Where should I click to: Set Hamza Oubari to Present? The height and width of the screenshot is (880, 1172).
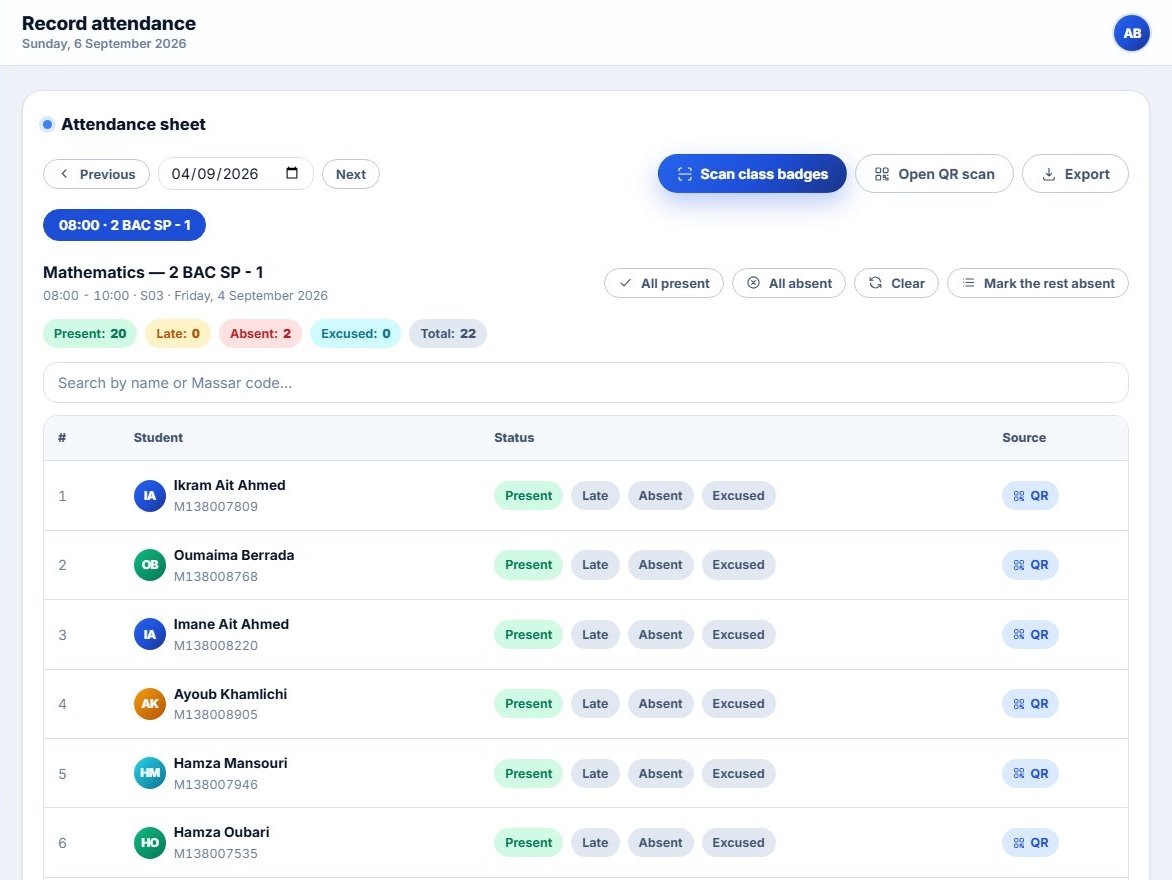528,843
